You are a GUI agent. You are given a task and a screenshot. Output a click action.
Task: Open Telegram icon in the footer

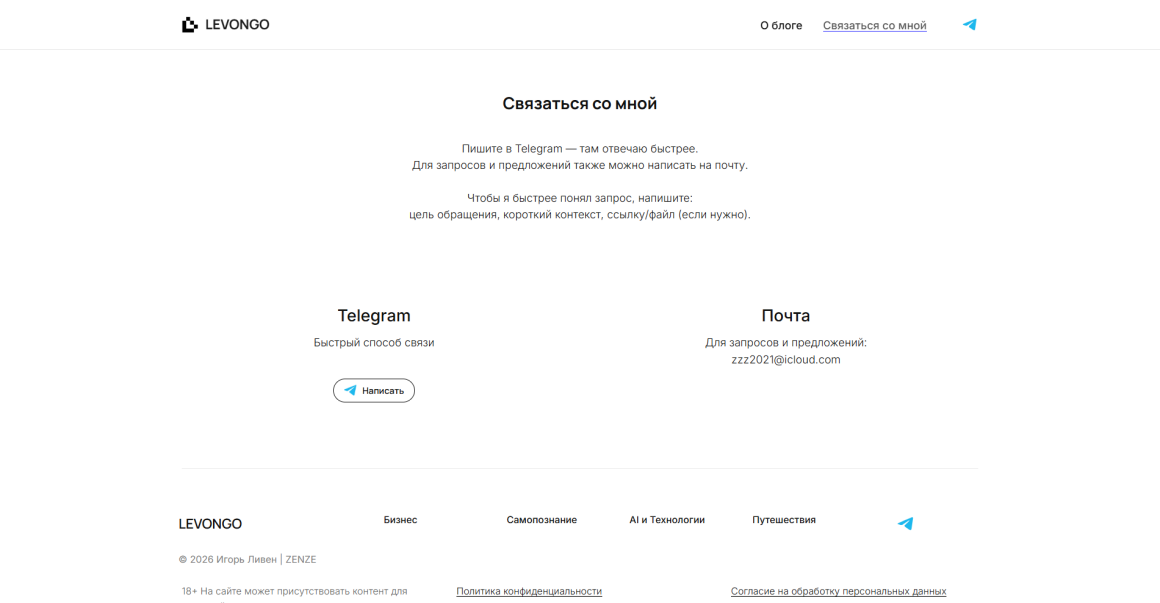click(x=905, y=523)
